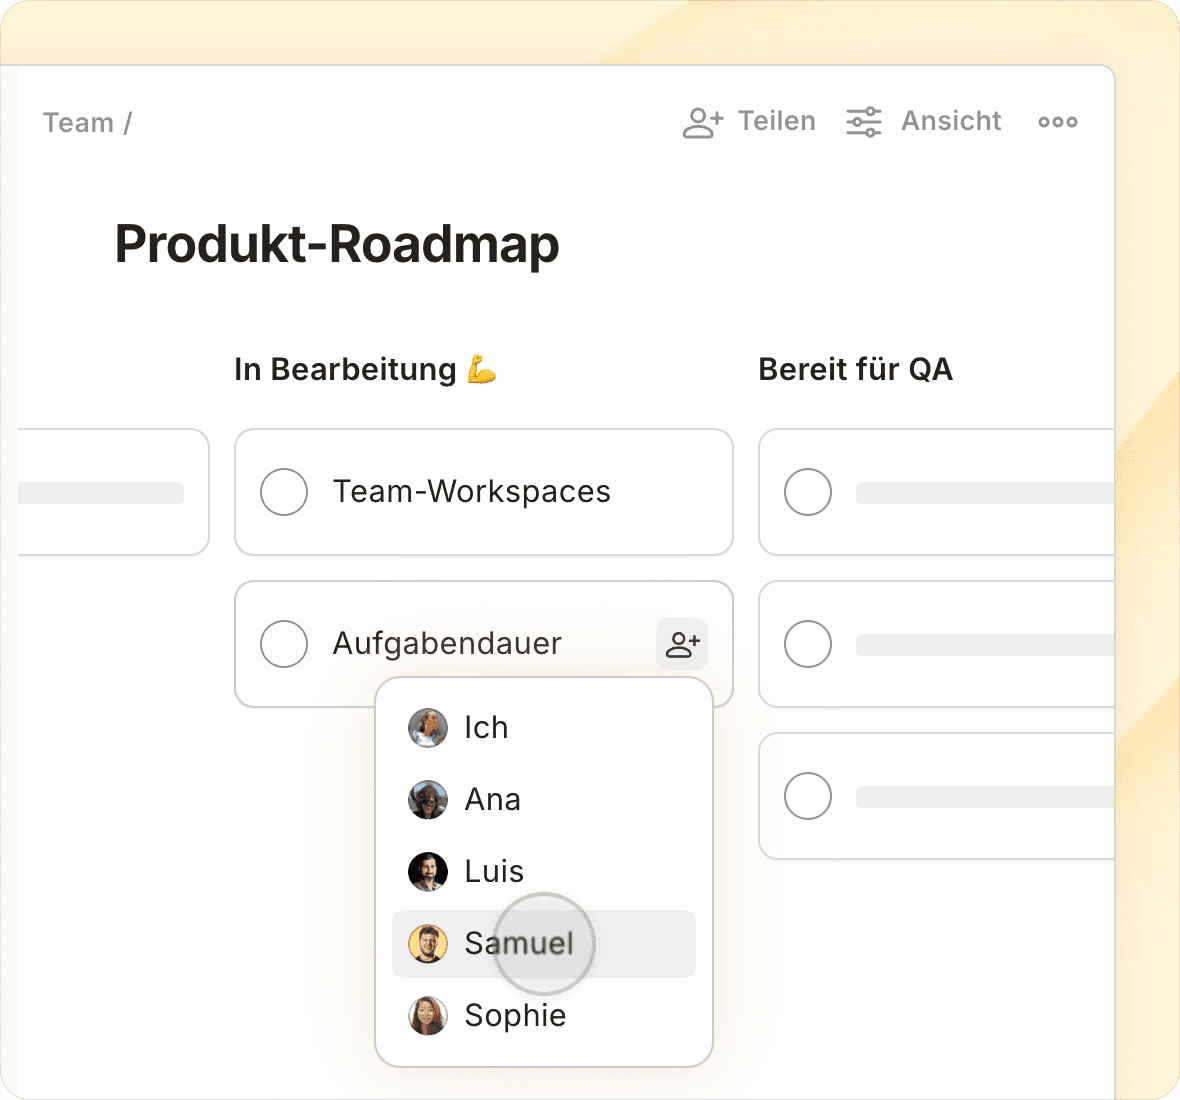
Task: Click the assign-person icon on Aufgabendauer
Action: pos(682,644)
